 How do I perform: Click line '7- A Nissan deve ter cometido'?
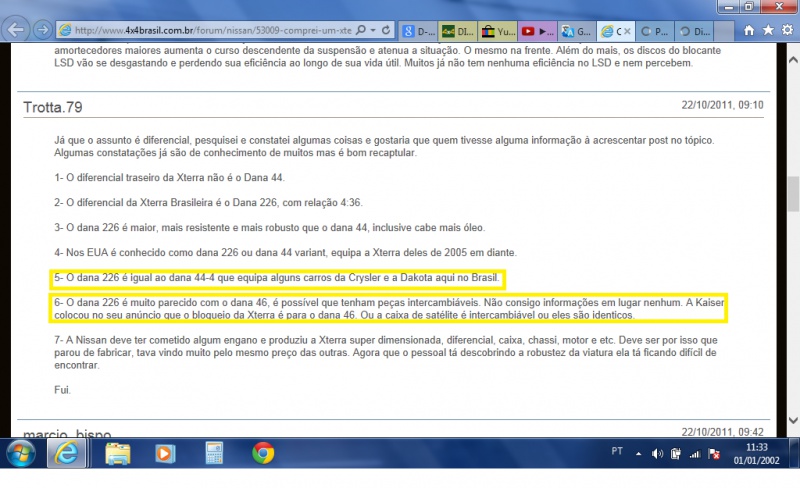[386, 353]
